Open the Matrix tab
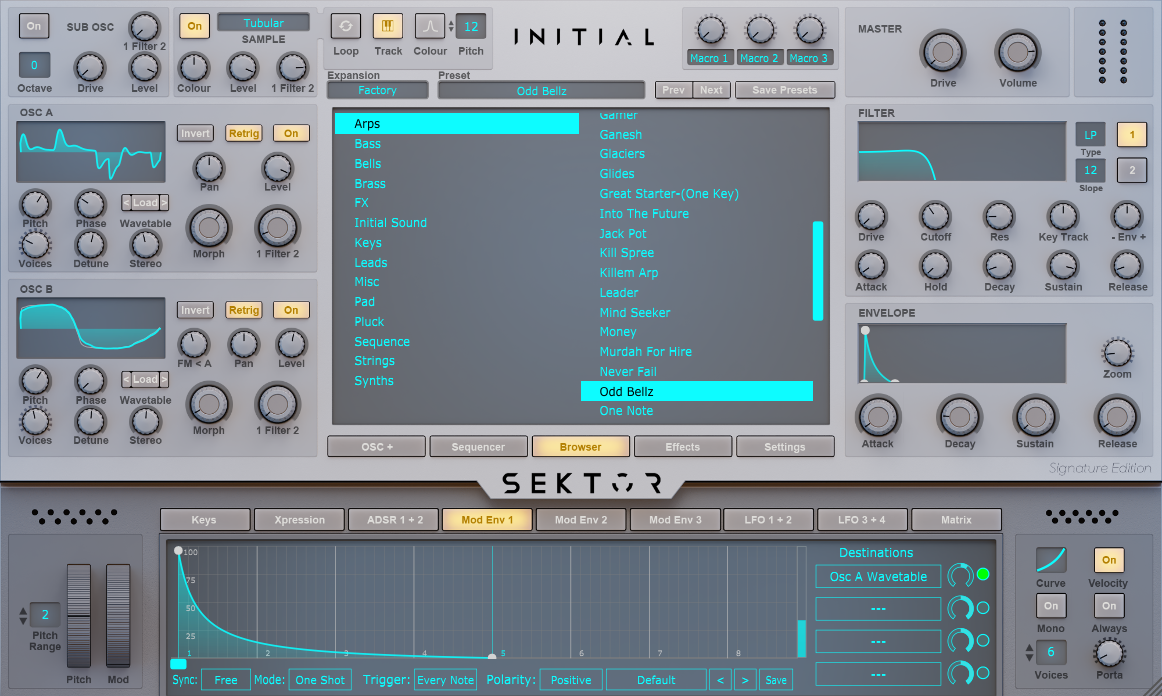1162x696 pixels. 956,520
